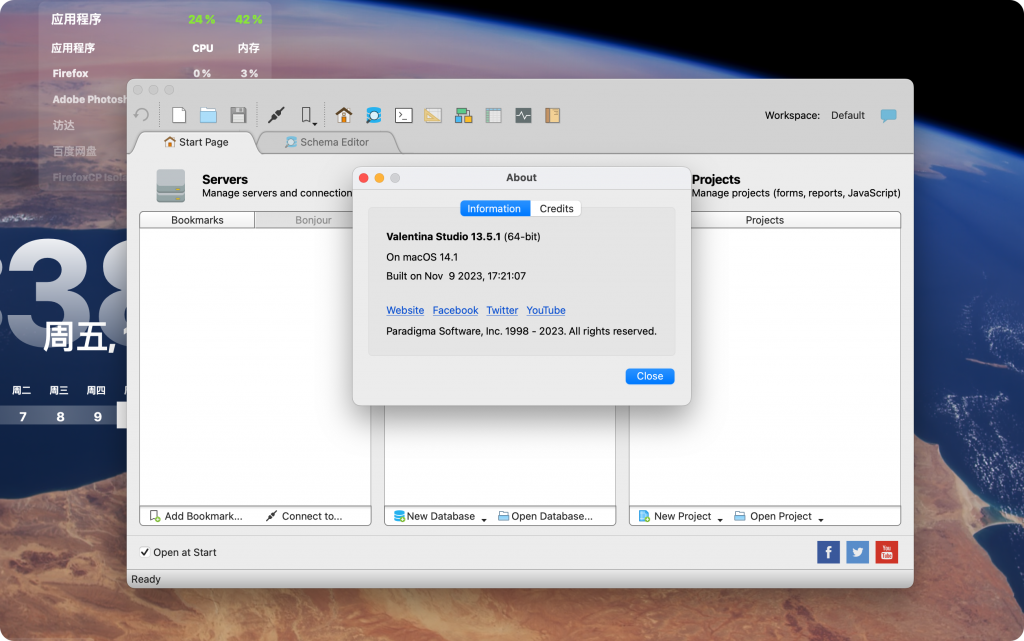Open the schema diagram toolbar icon
Screen dimensions: 1024x641
pos(462,114)
